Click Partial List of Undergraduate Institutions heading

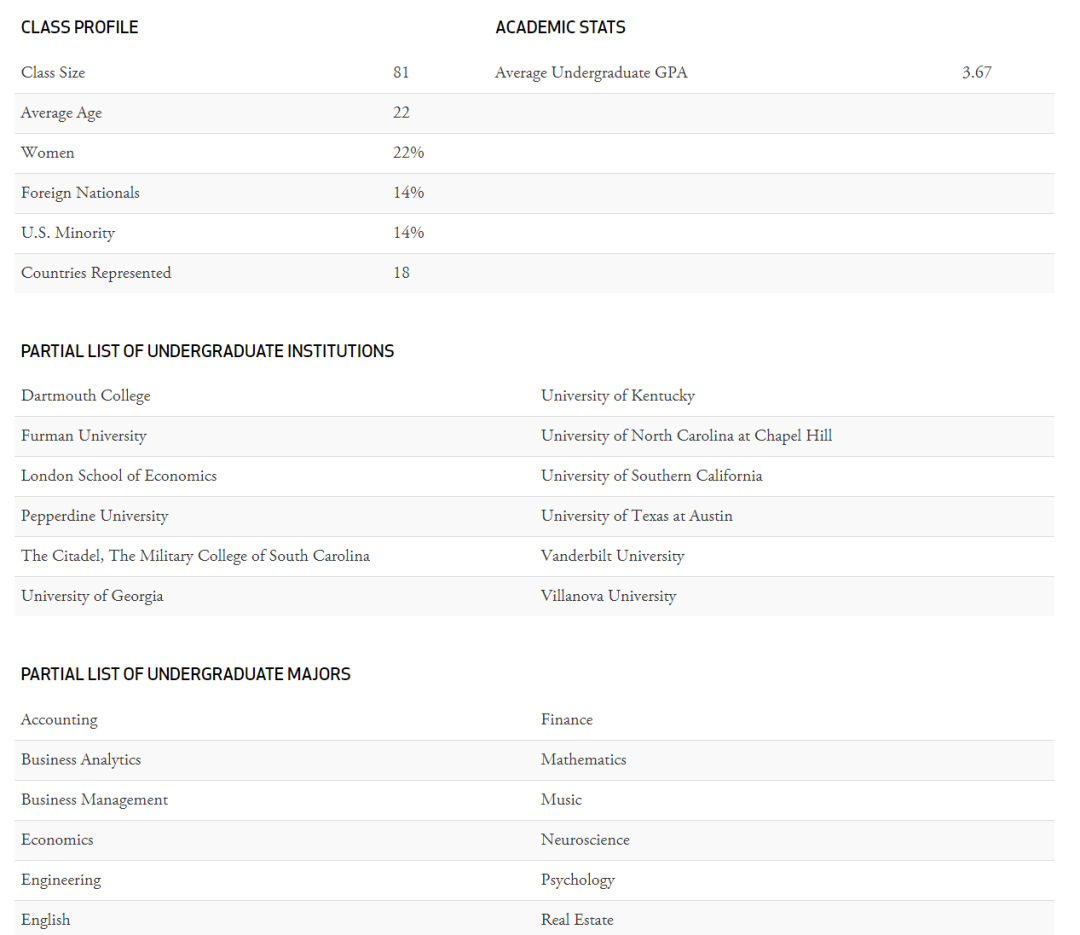[x=207, y=351]
